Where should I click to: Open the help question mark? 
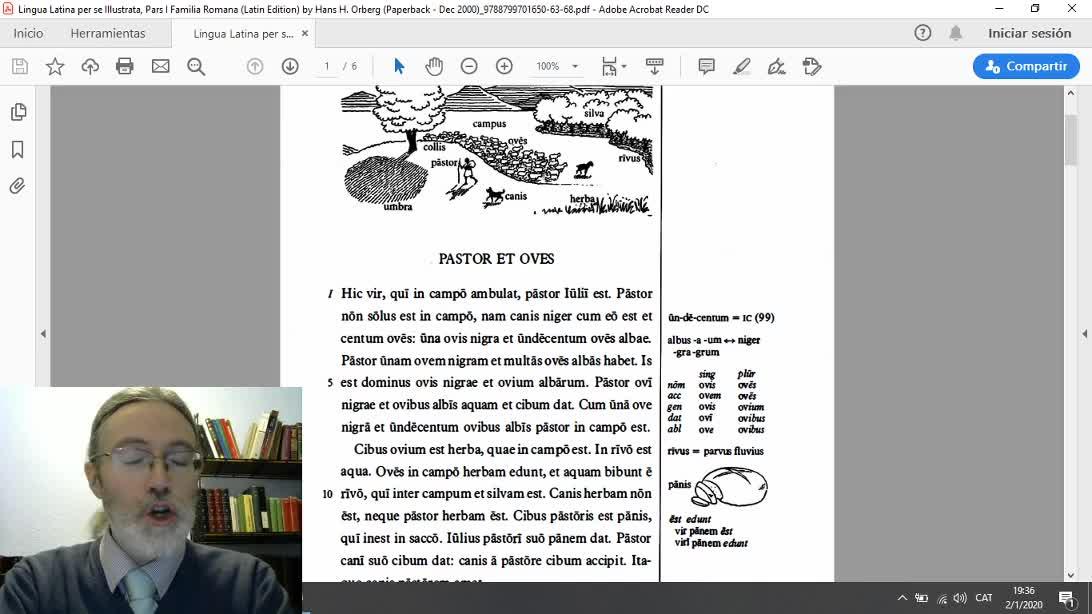[x=923, y=33]
